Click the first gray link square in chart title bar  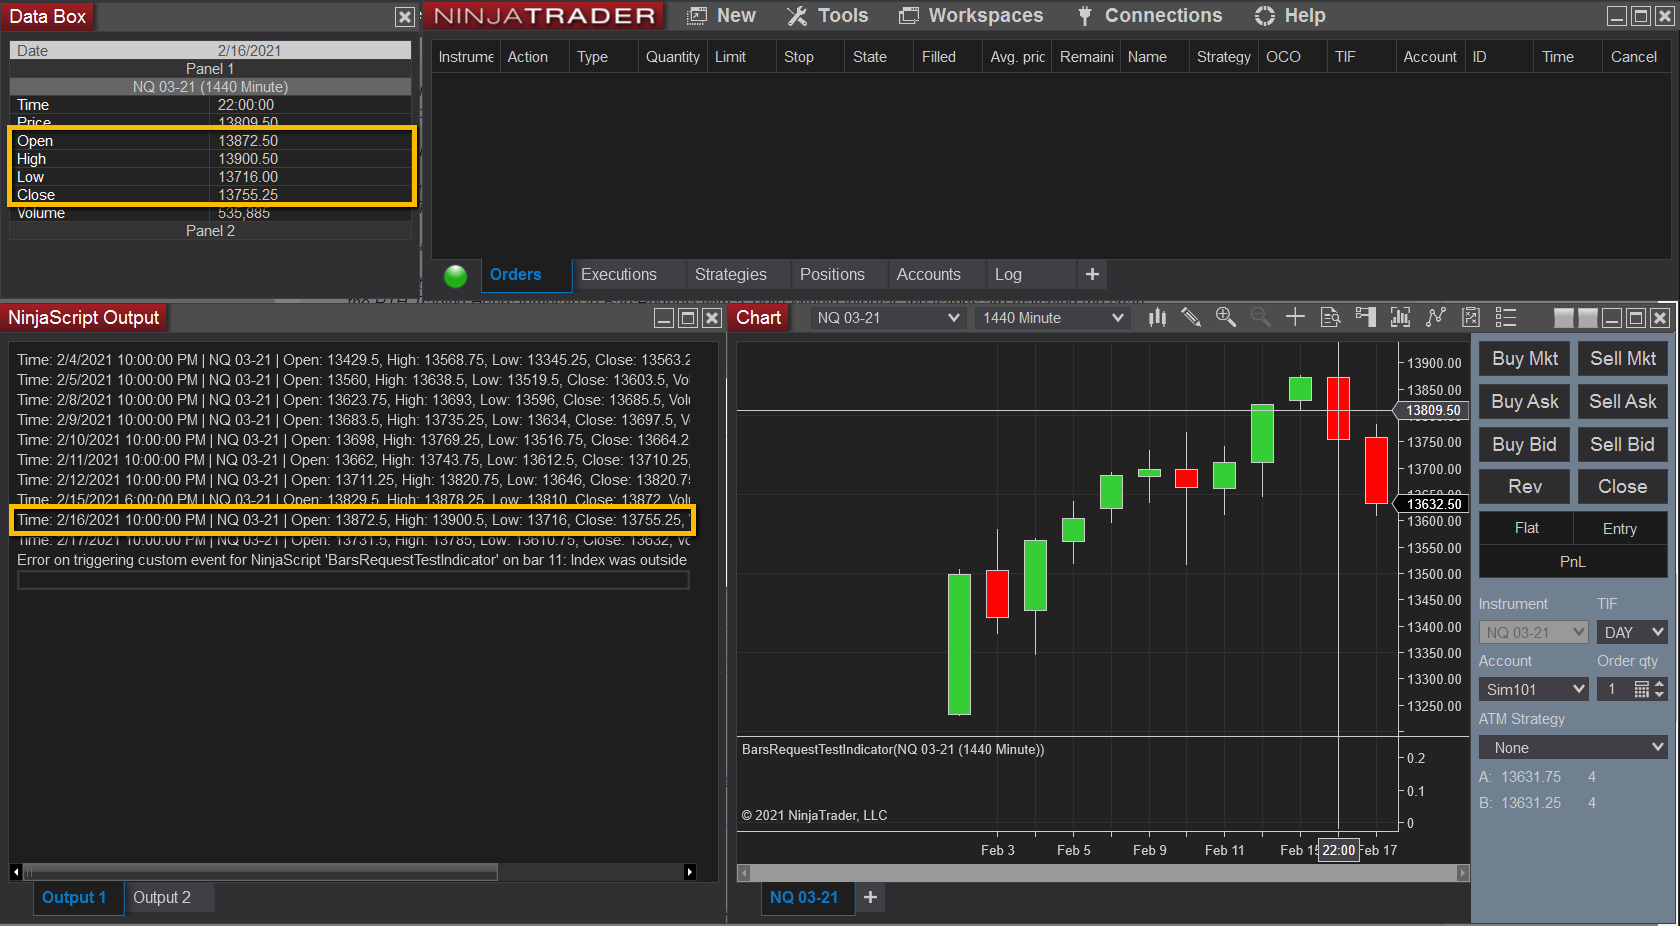1564,318
